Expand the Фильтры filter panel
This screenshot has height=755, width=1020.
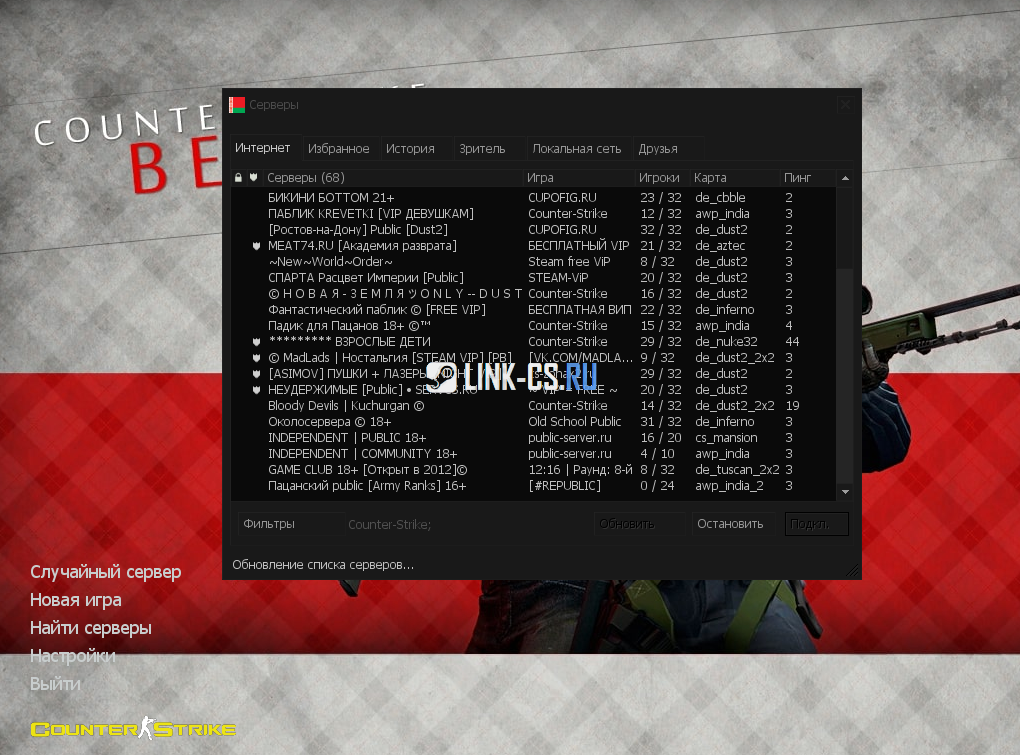tap(289, 524)
